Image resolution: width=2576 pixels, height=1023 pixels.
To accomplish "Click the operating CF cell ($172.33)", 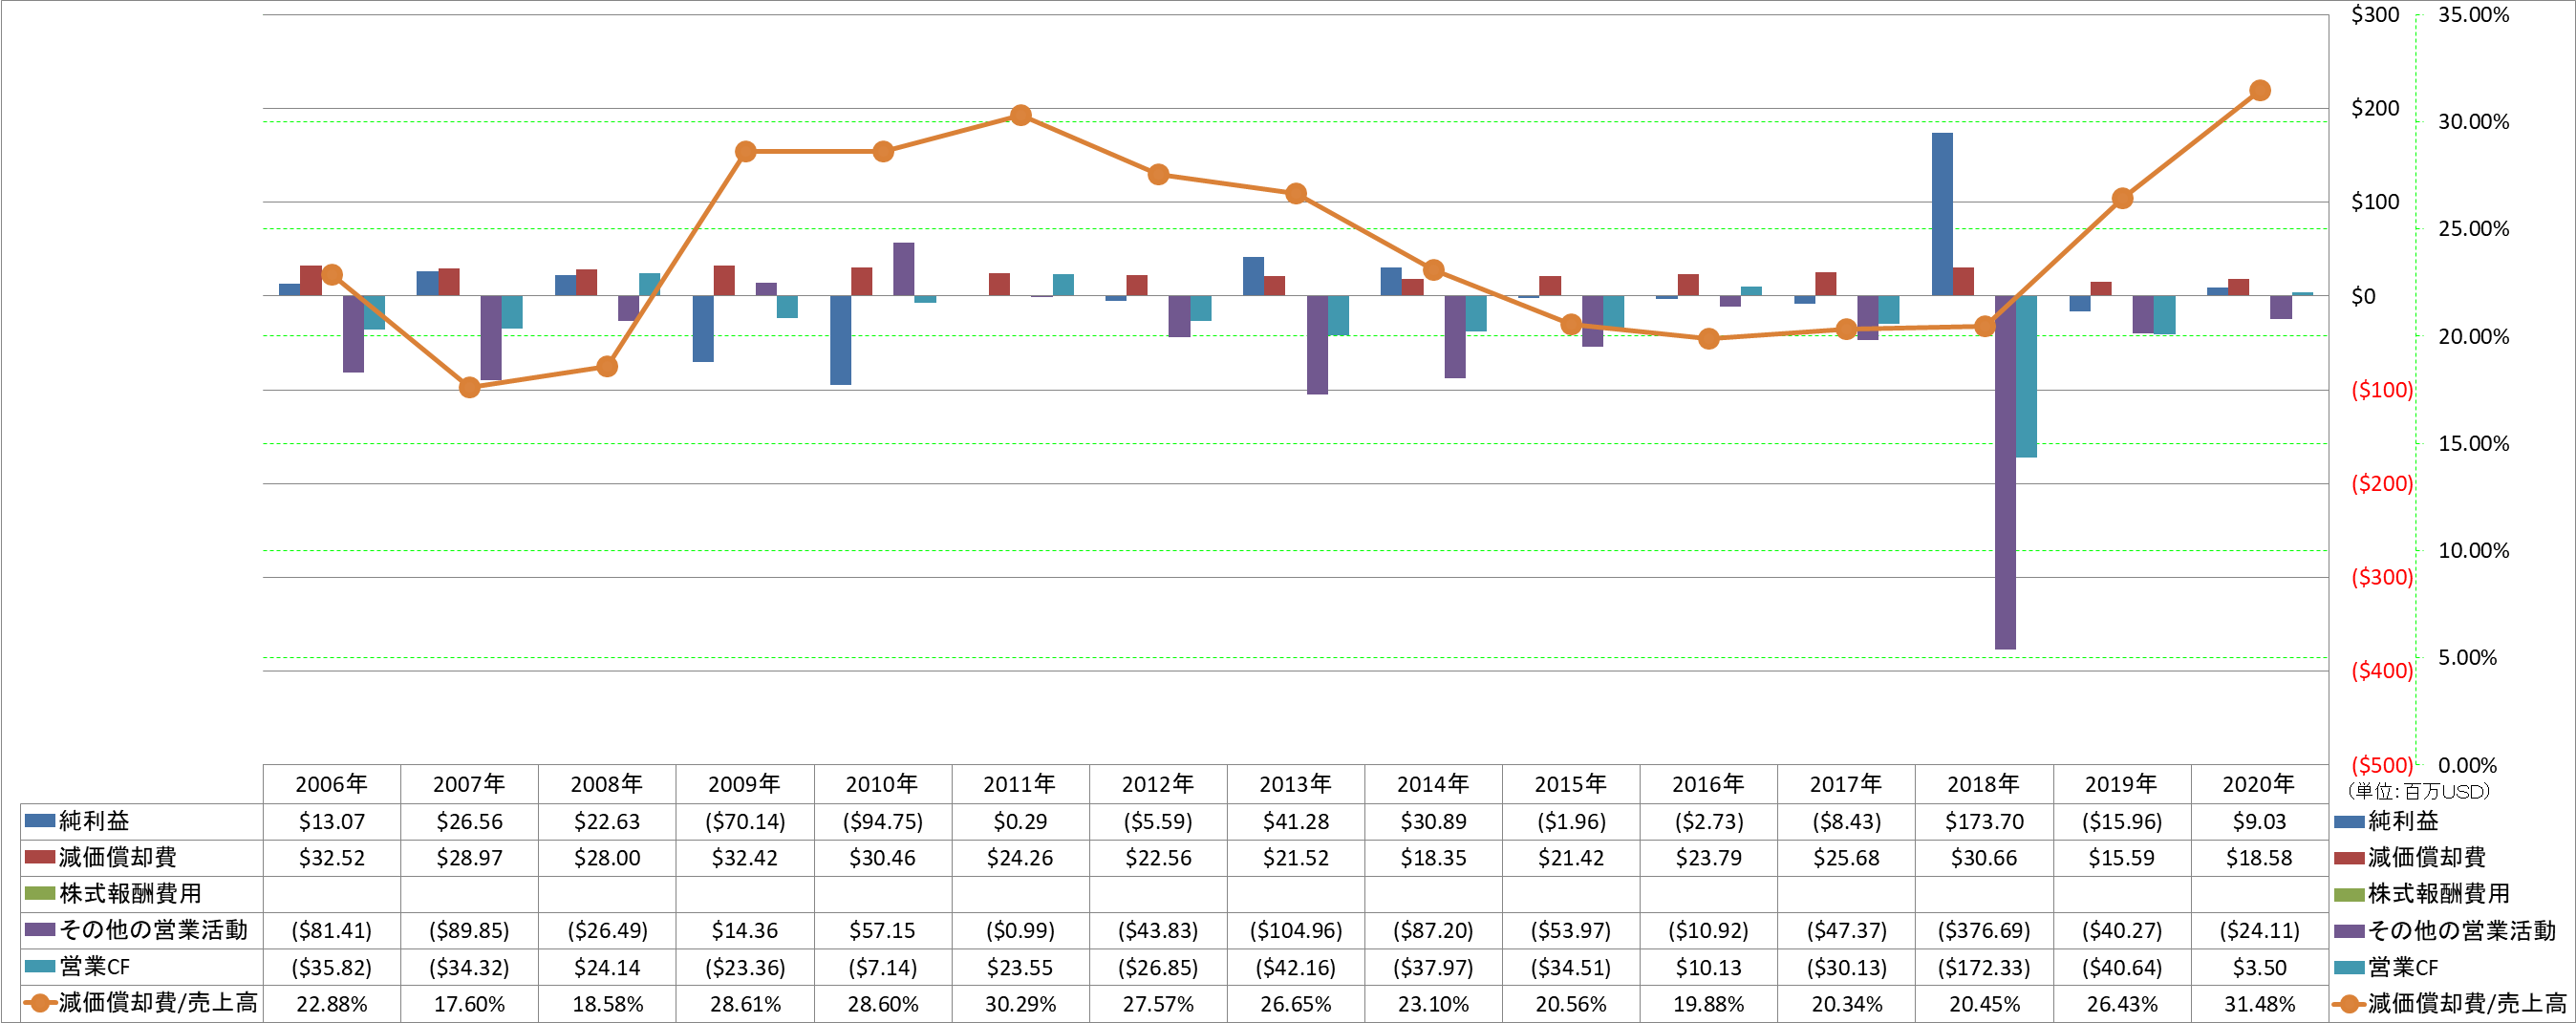I will tap(1984, 967).
